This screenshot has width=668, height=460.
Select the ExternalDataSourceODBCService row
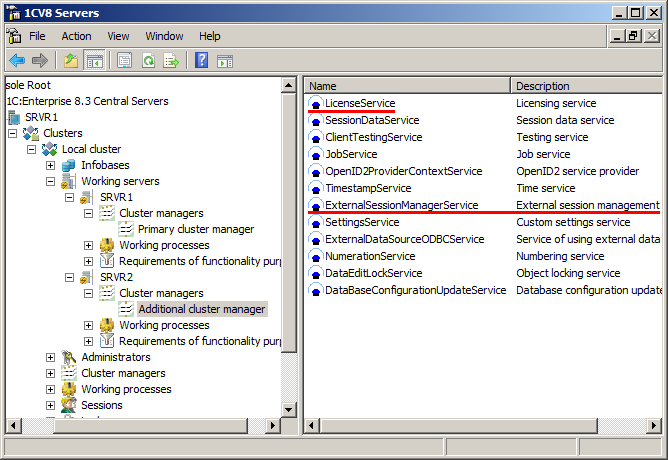[x=484, y=239]
